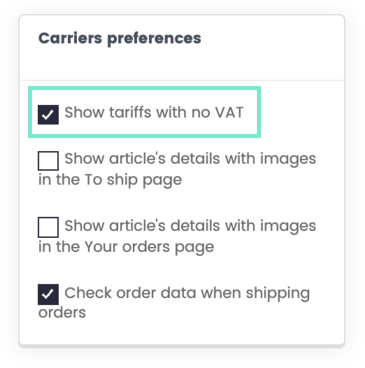The height and width of the screenshot is (368, 365).
Task: Click article's details label above Your orders page
Action: click(x=190, y=226)
